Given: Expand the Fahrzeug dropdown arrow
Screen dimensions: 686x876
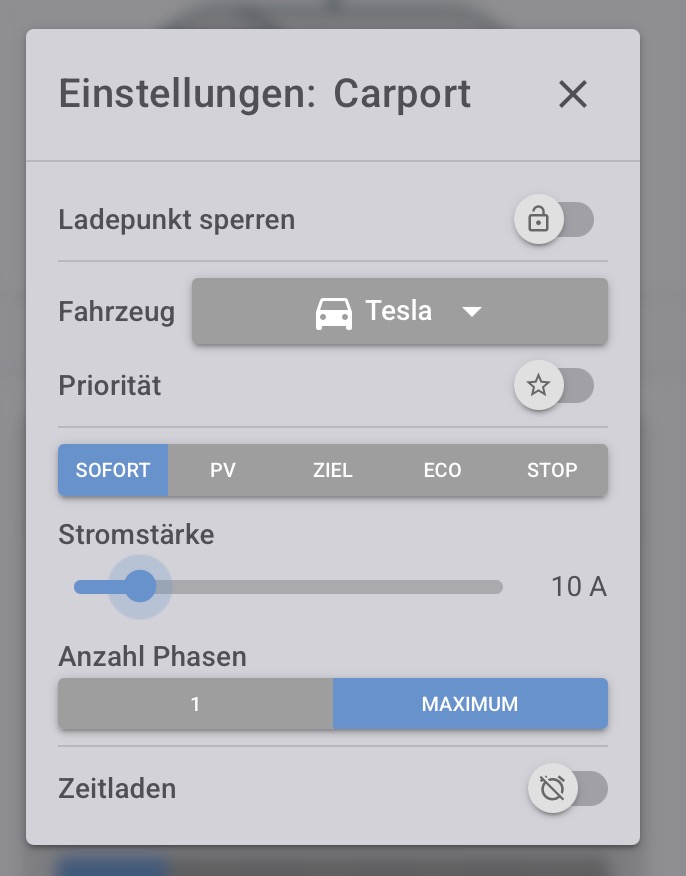Looking at the screenshot, I should (472, 312).
